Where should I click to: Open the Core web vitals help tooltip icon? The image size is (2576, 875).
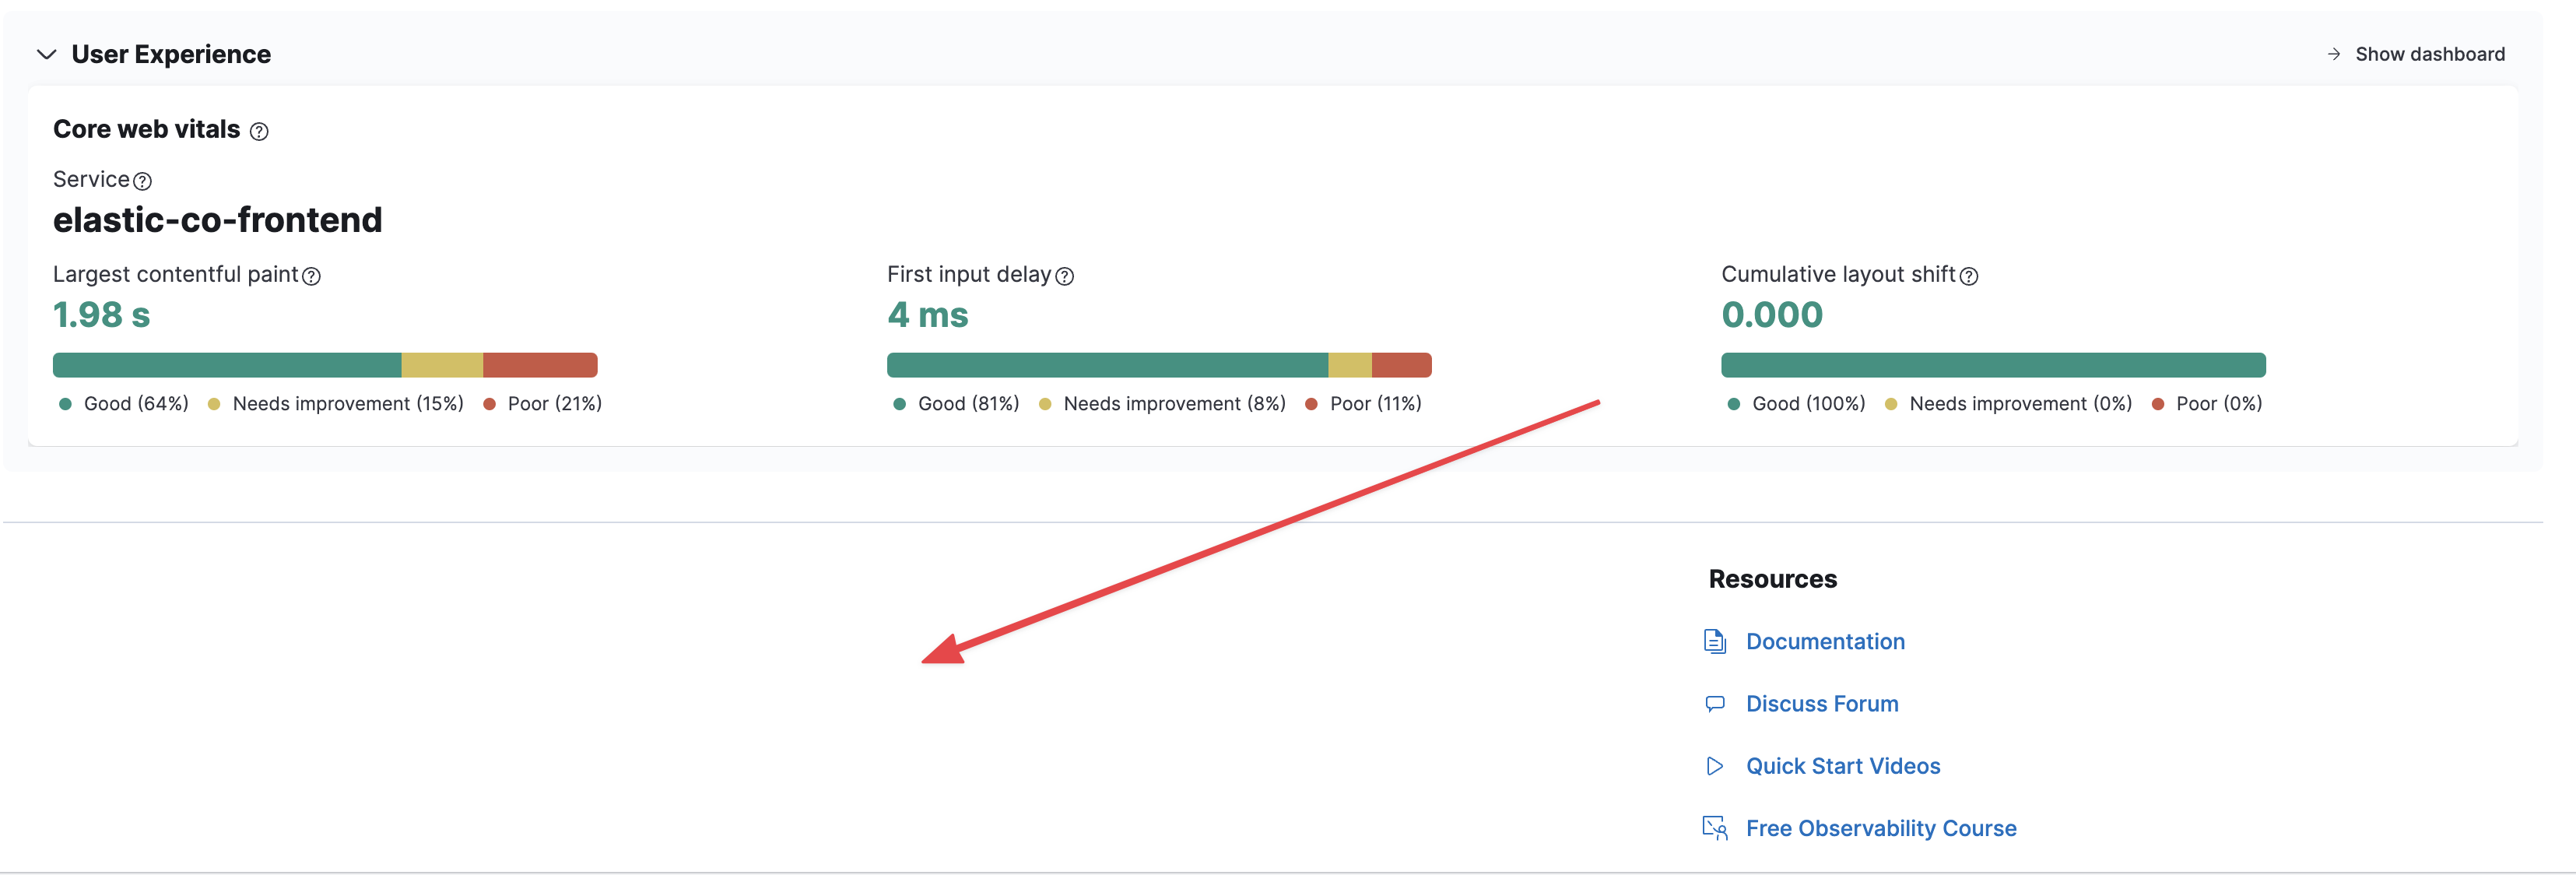click(x=261, y=130)
